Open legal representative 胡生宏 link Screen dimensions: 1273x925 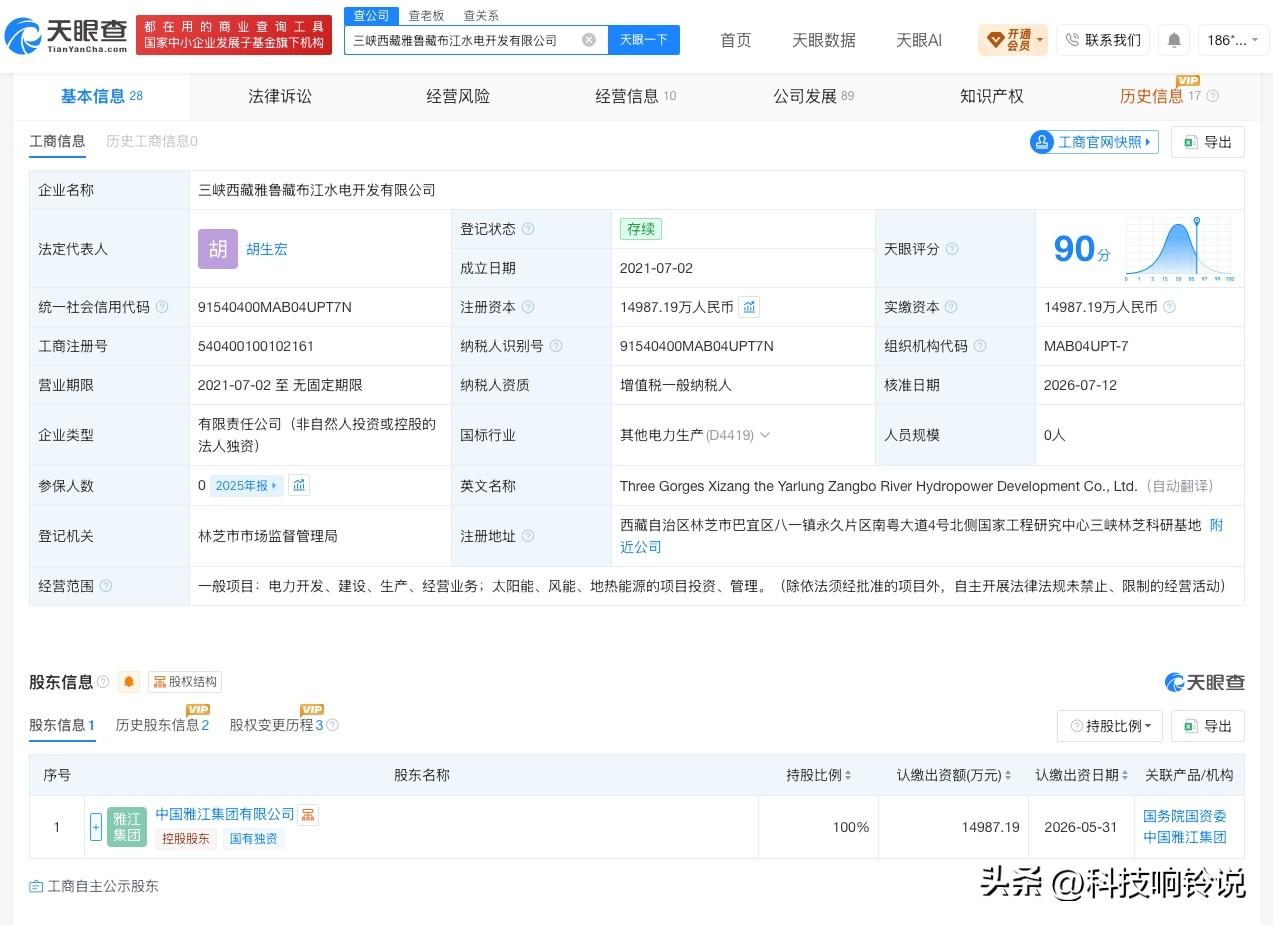[267, 249]
